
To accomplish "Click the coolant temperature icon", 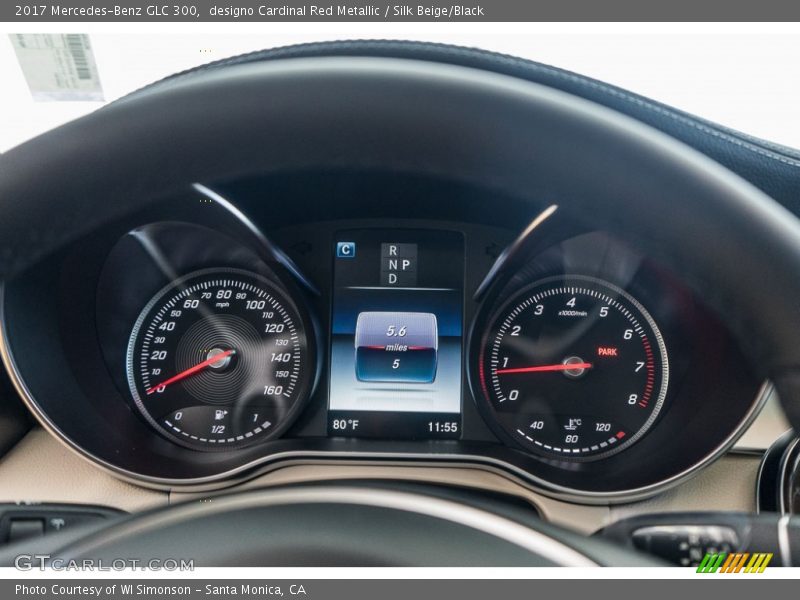I will click(x=573, y=424).
